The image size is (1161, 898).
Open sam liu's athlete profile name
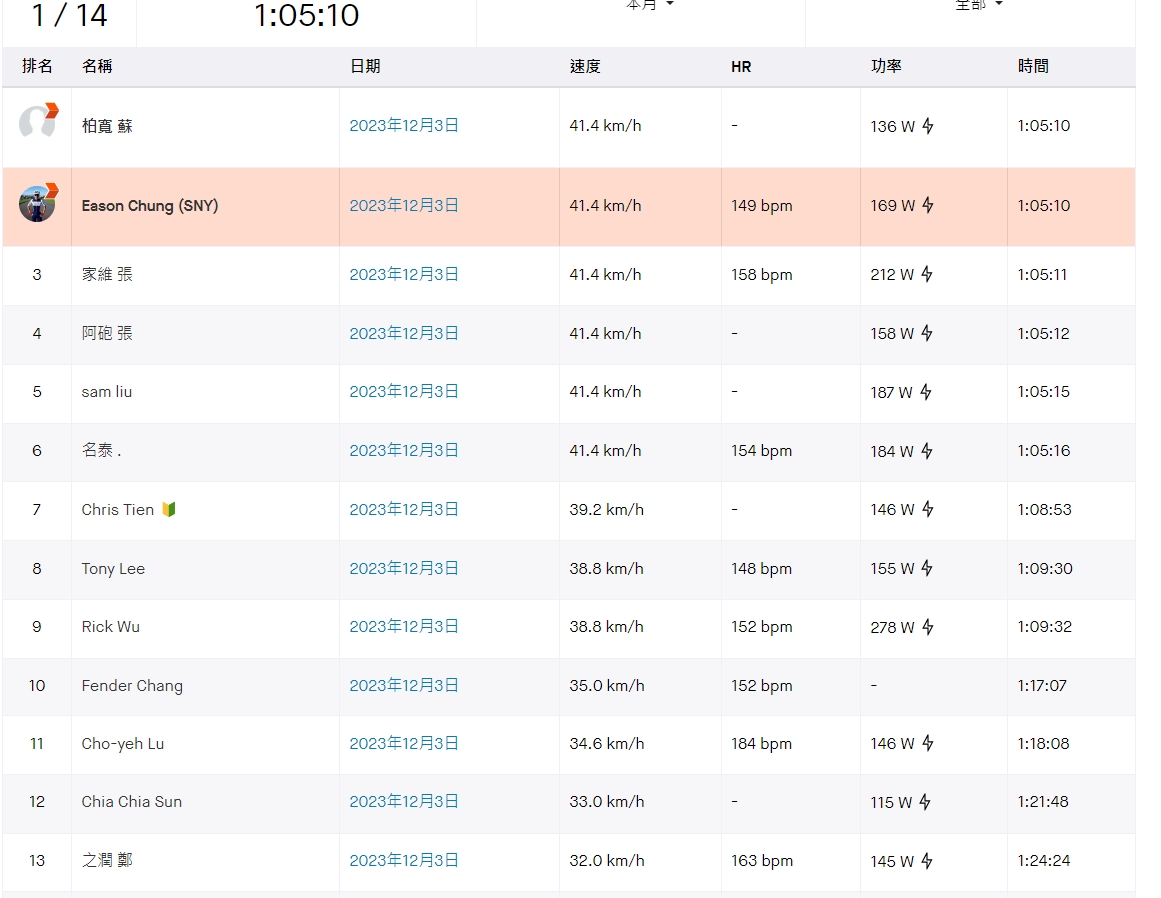[x=107, y=392]
